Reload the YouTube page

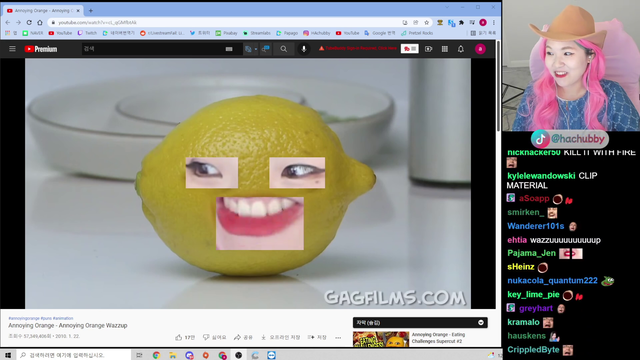pos(29,22)
